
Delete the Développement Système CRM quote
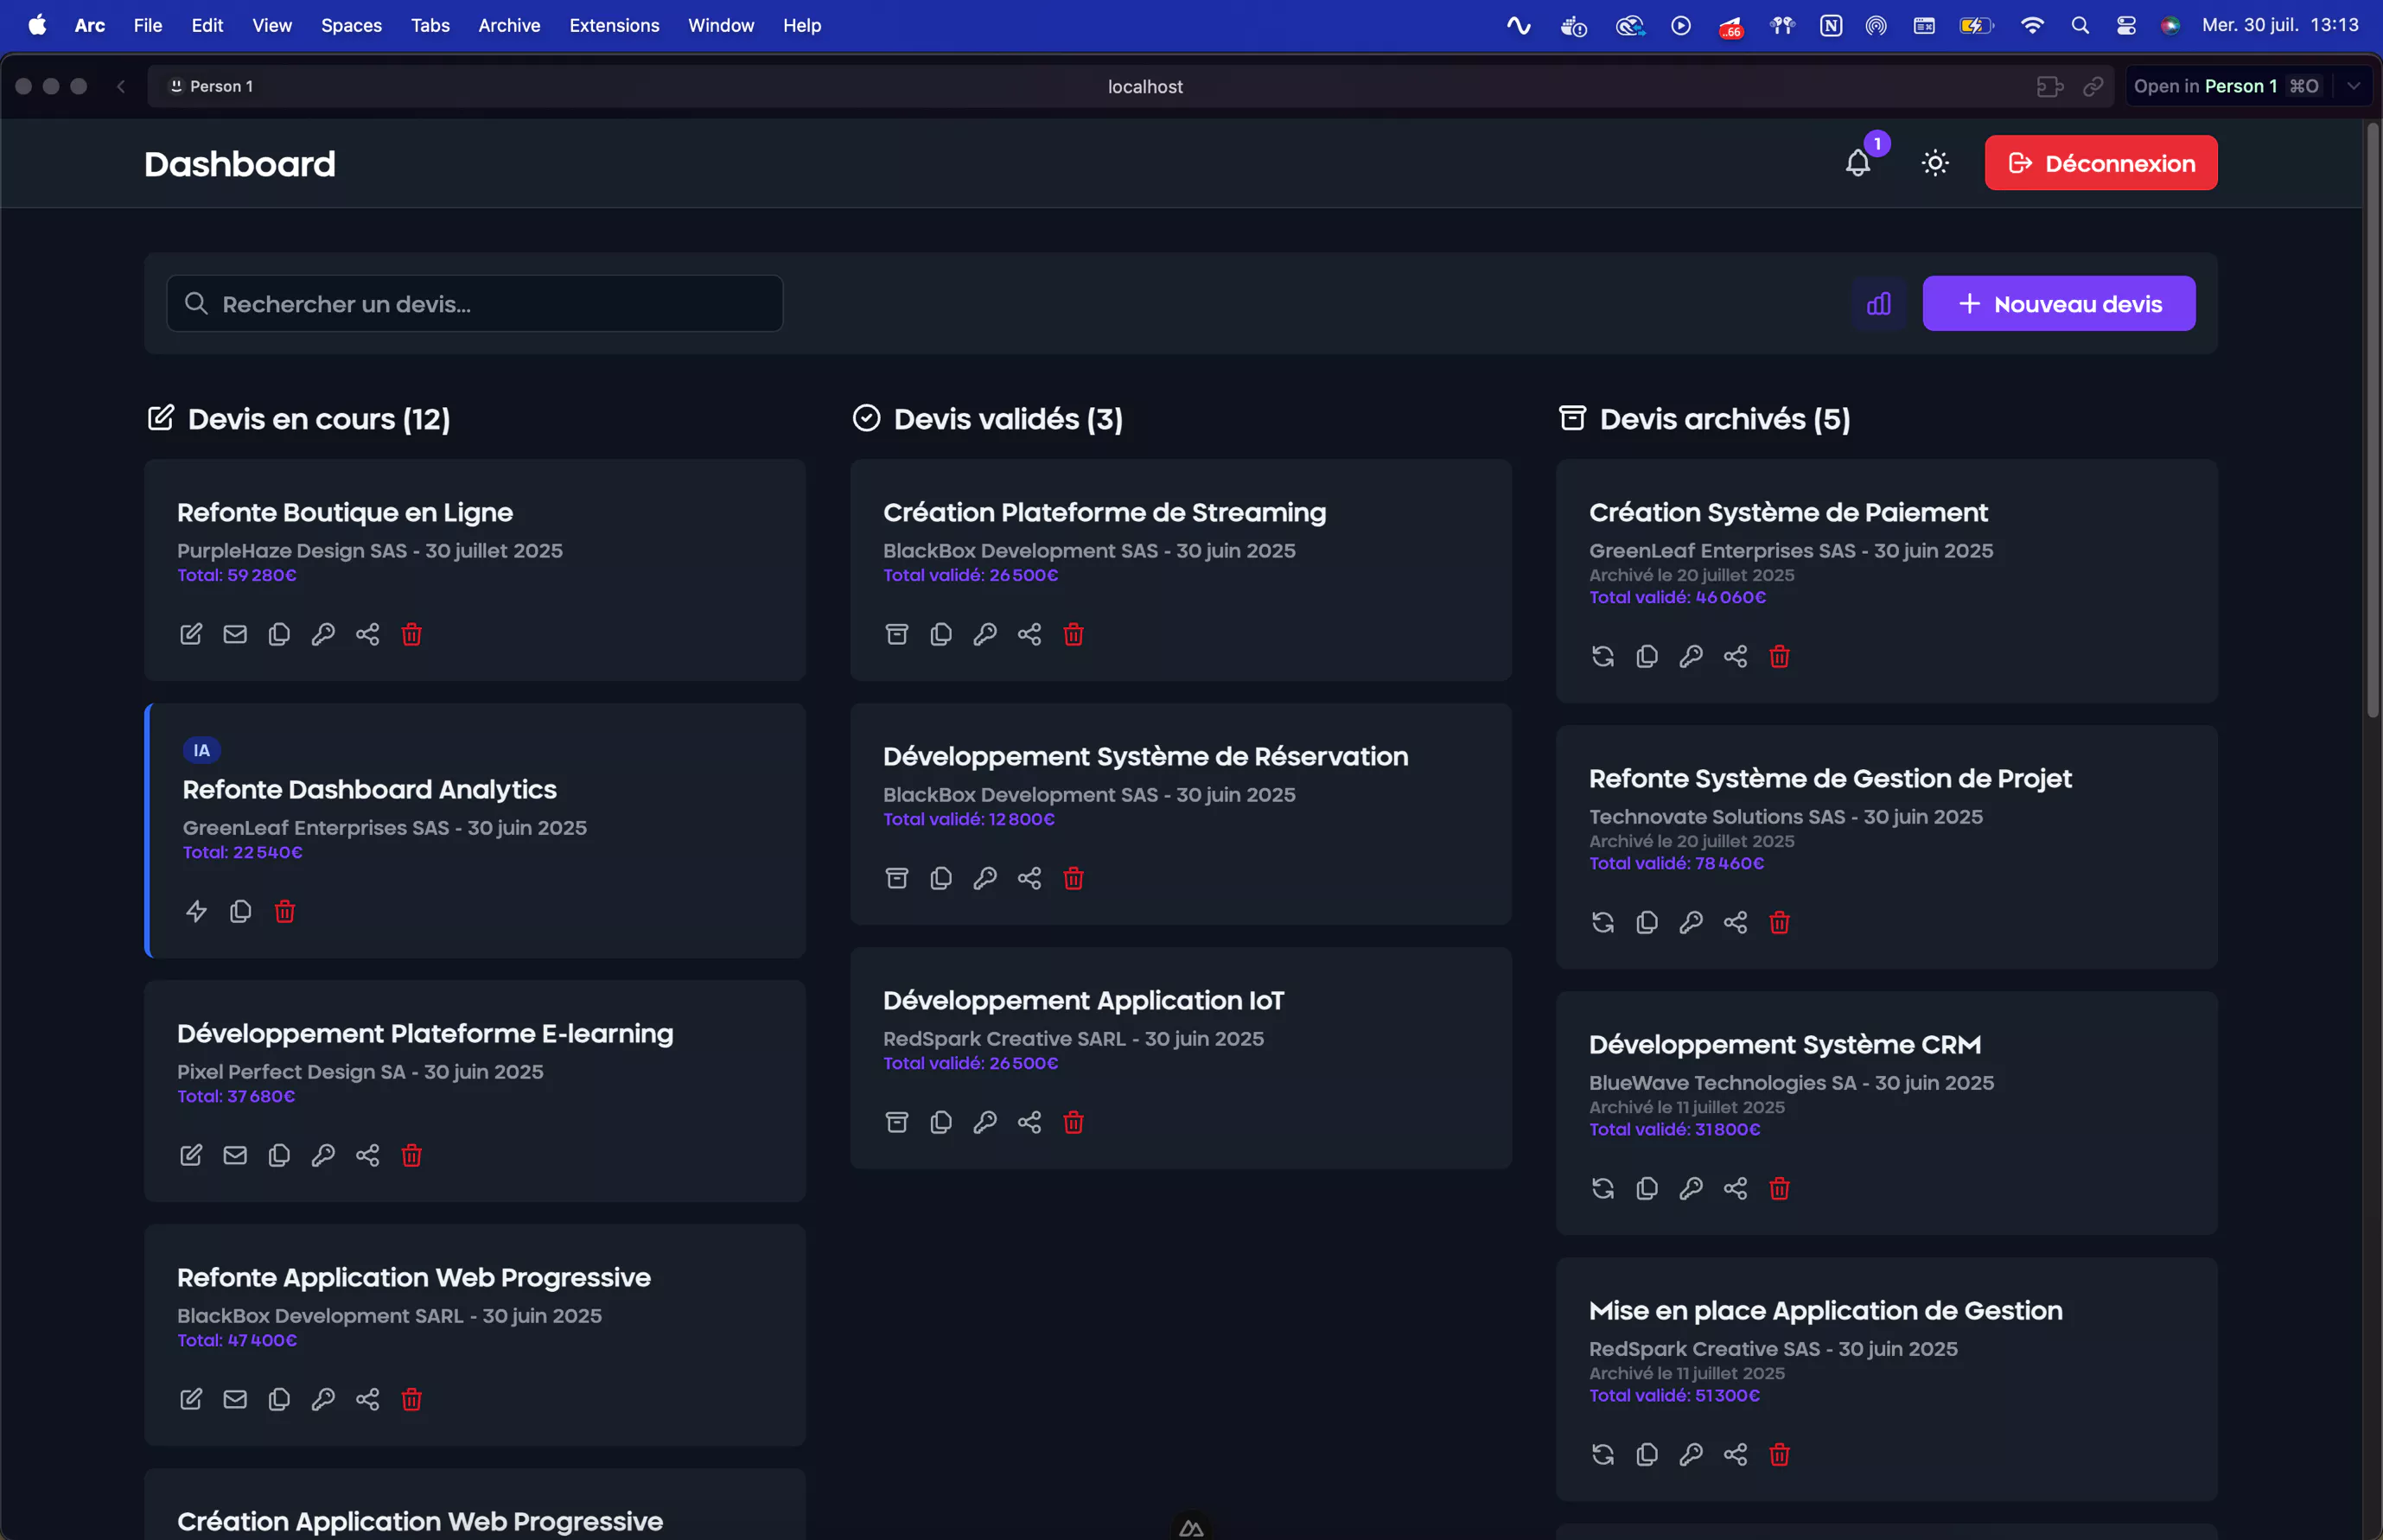pyautogui.click(x=1779, y=1188)
